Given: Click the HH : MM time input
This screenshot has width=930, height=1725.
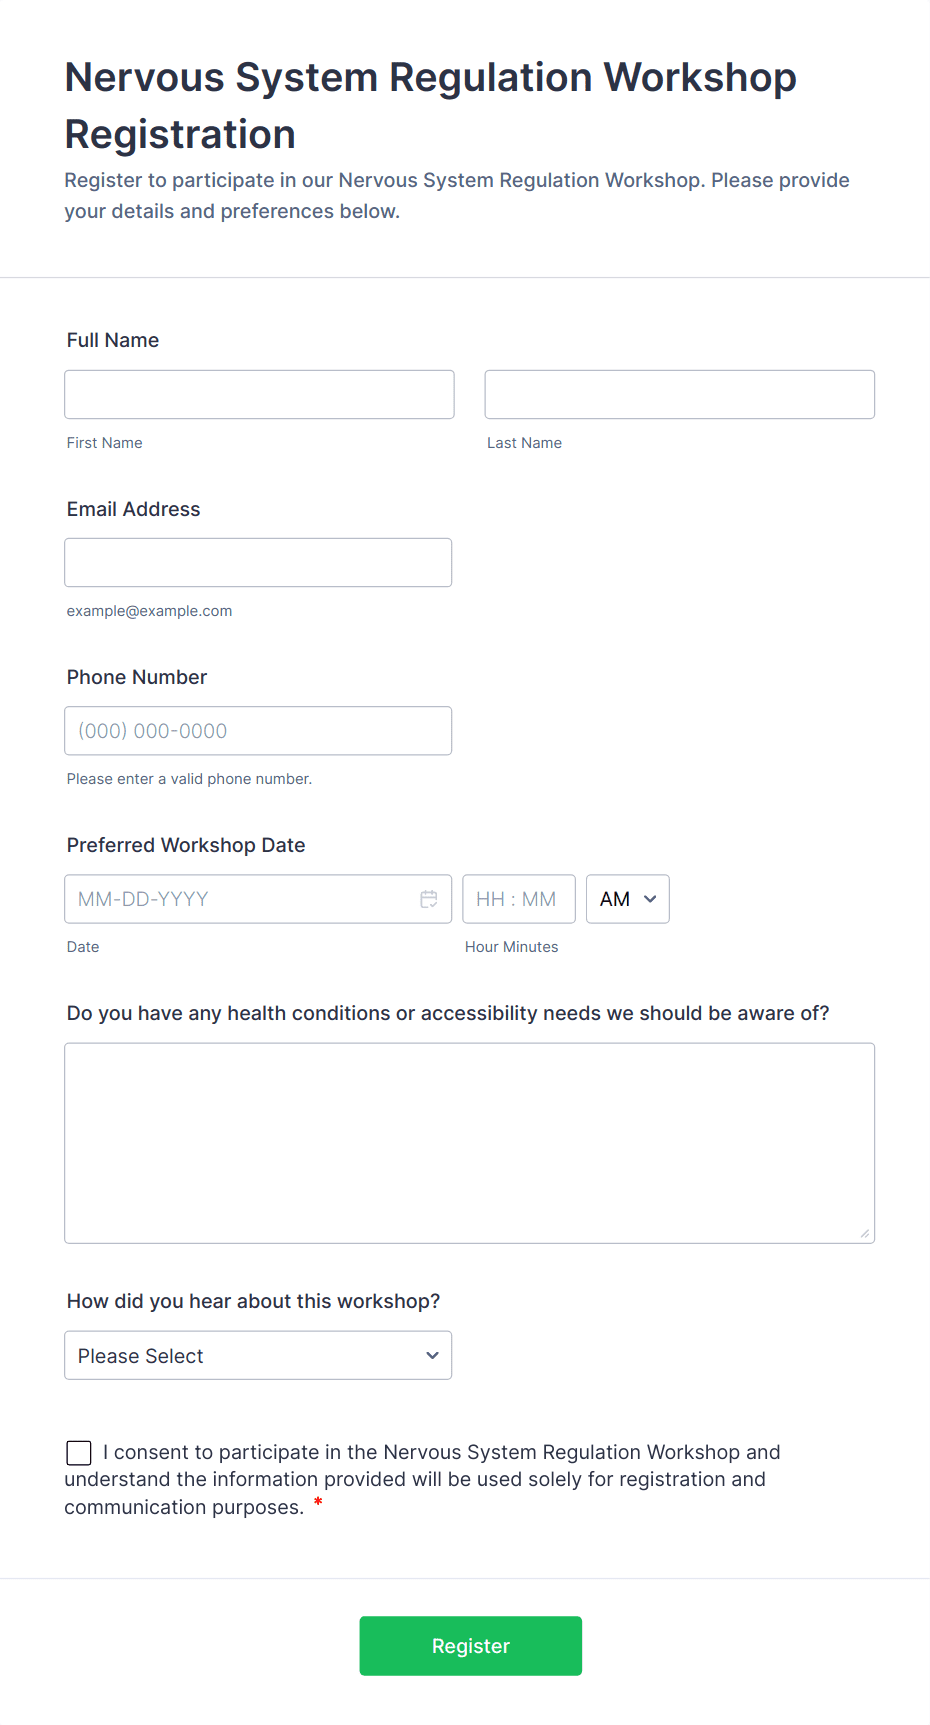Looking at the screenshot, I should 518,899.
